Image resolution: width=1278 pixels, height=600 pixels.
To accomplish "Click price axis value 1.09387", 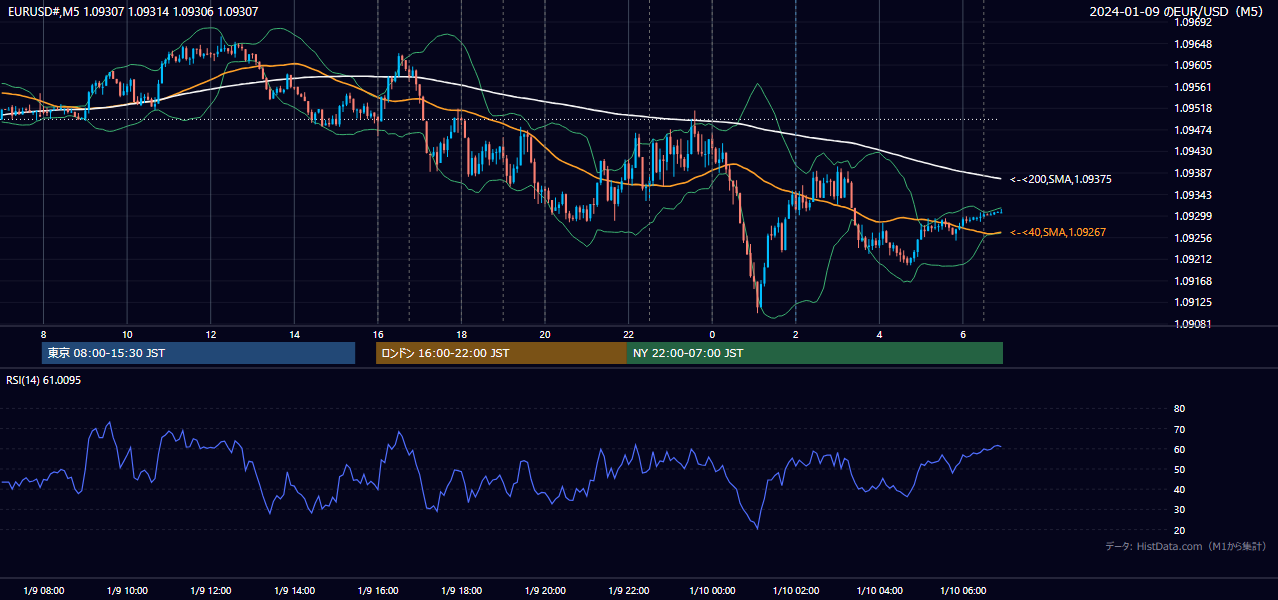I will click(x=1193, y=173).
